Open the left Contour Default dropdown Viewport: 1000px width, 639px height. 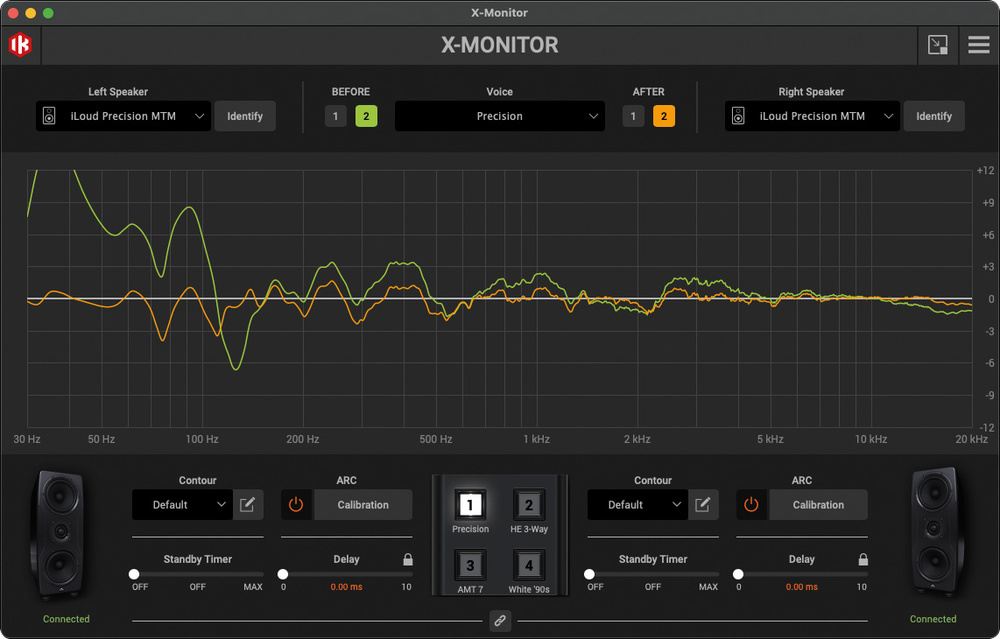click(182, 505)
